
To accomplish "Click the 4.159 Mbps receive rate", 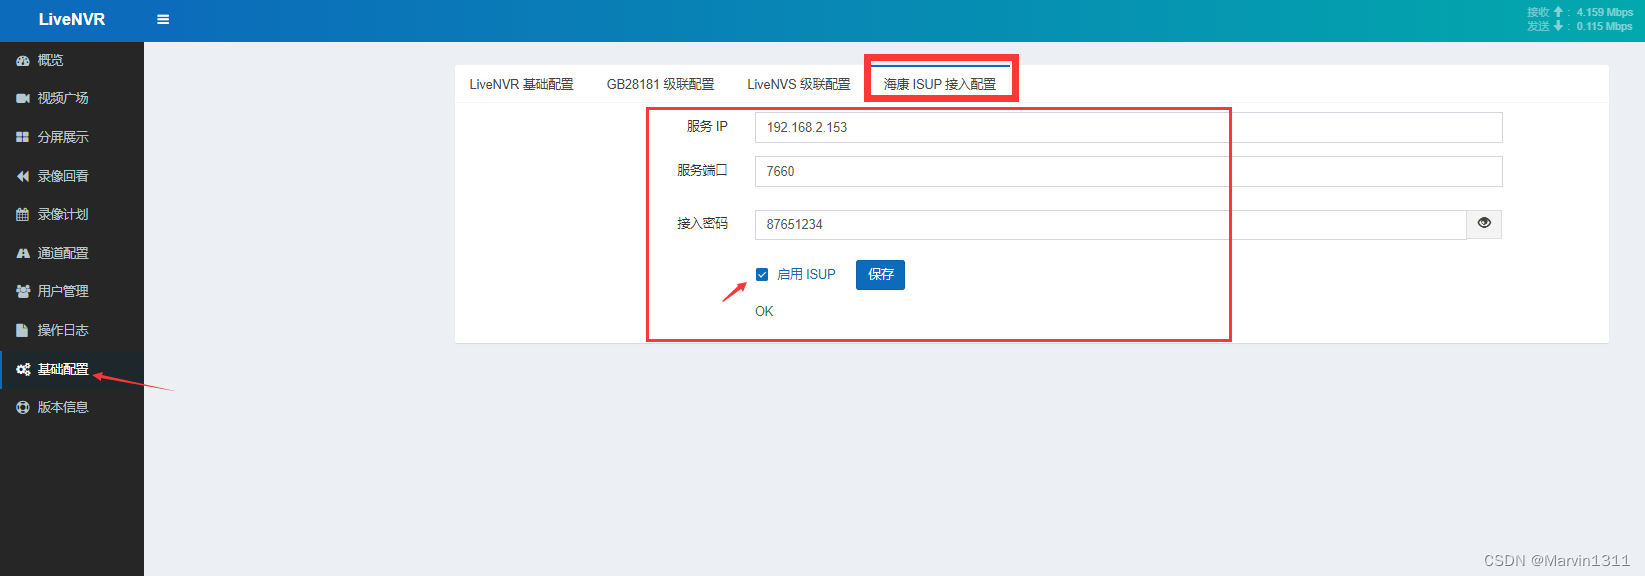I will pos(1605,12).
